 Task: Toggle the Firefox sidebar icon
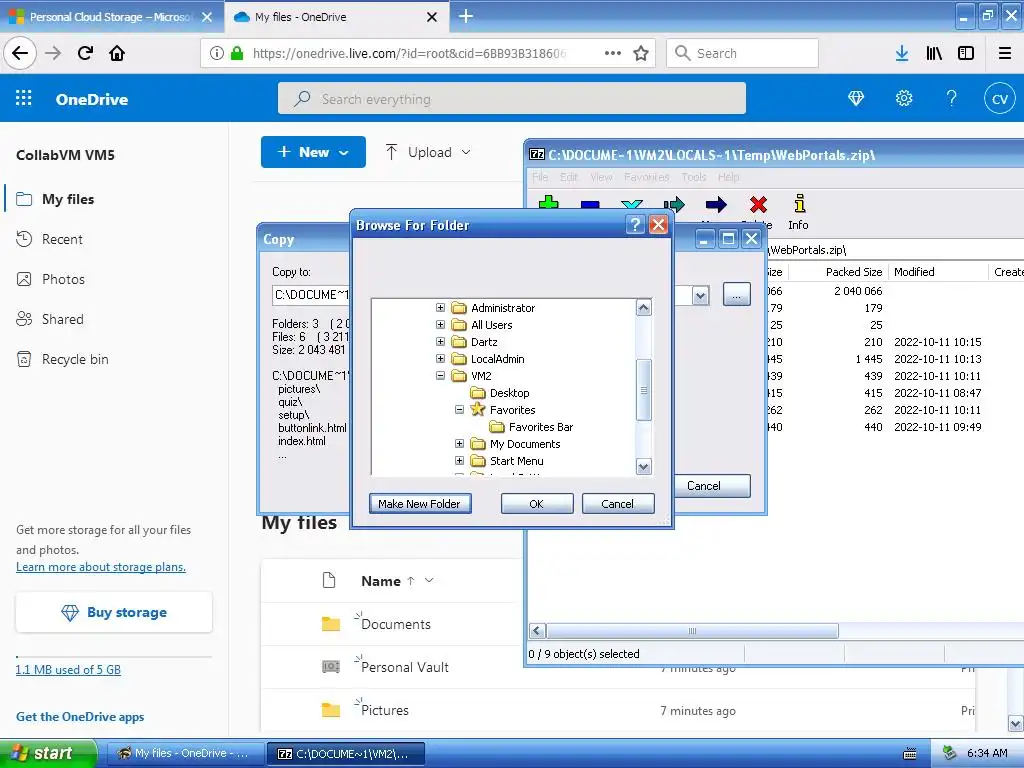966,53
